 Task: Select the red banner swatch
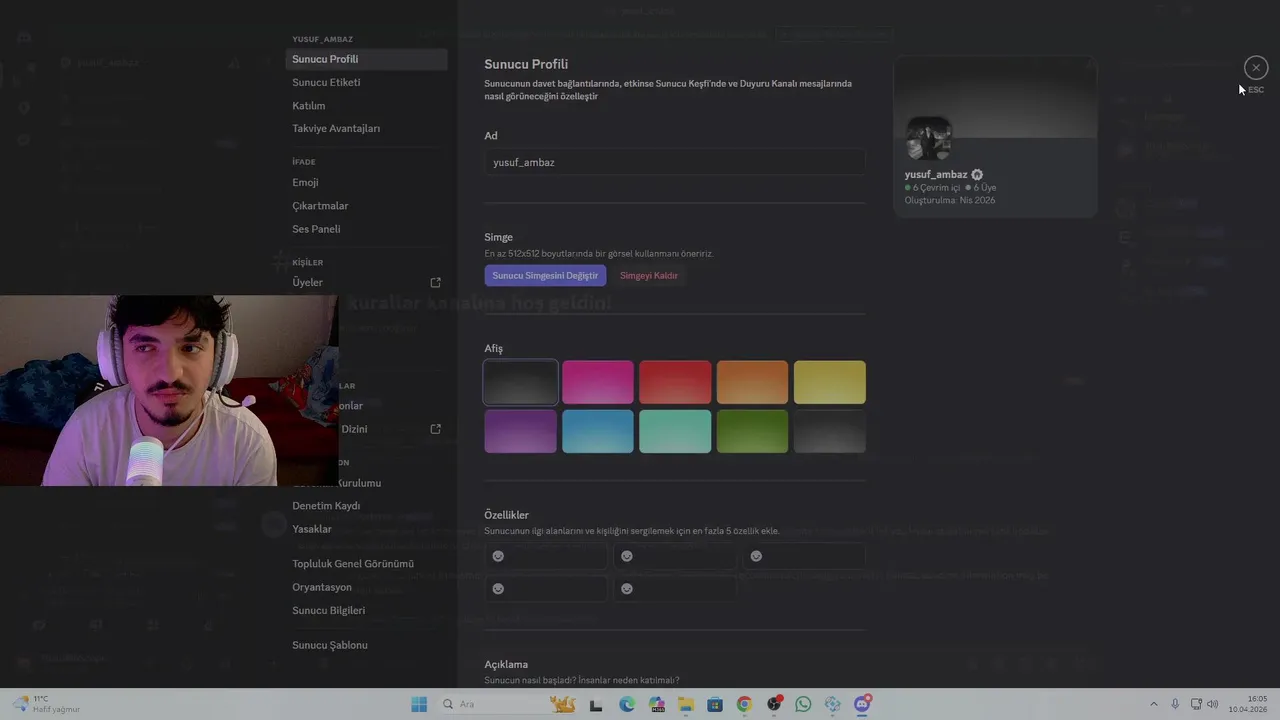click(675, 382)
